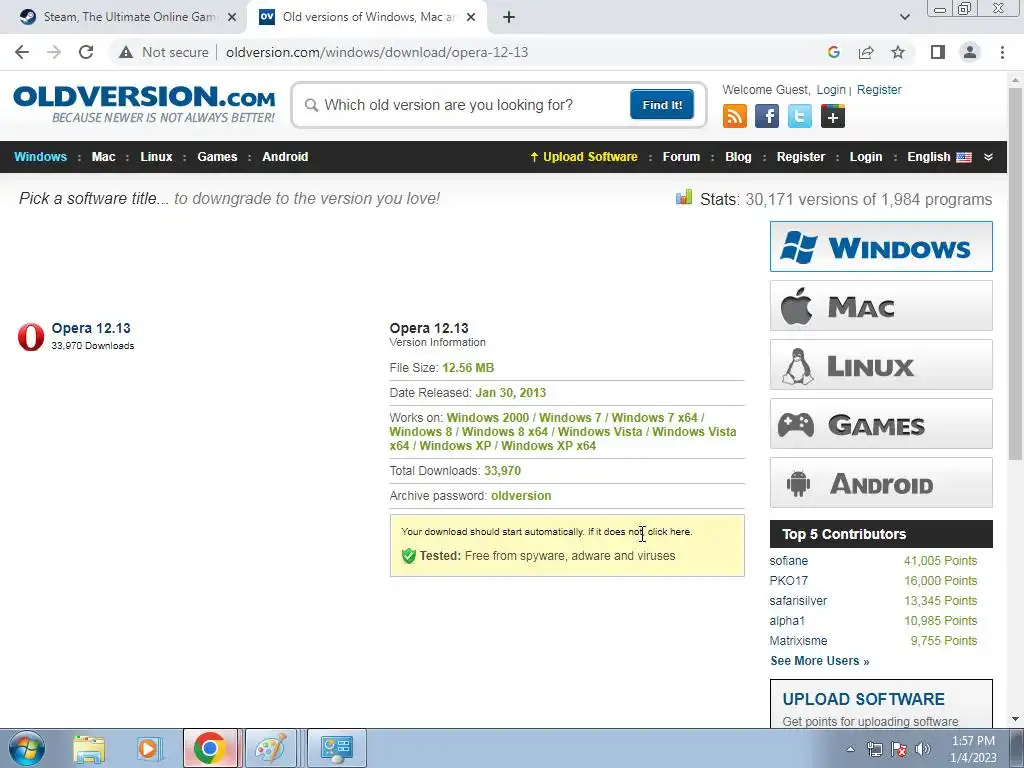Click the 'click here' download link
This screenshot has height=768, width=1024.
669,532
